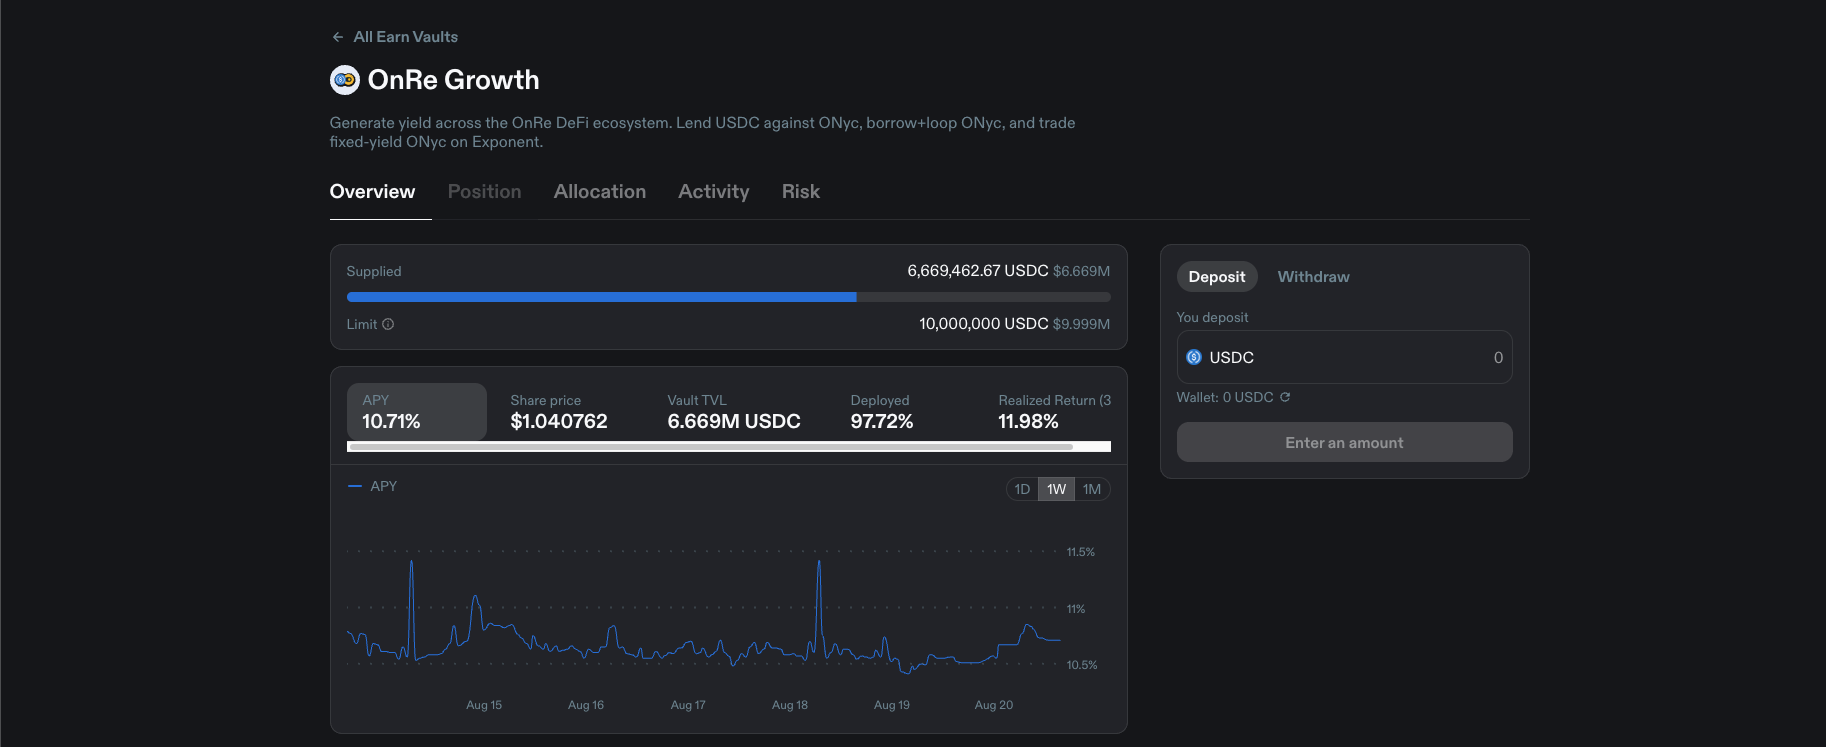Switch chart range to 1D
The width and height of the screenshot is (1826, 747).
1022,489
